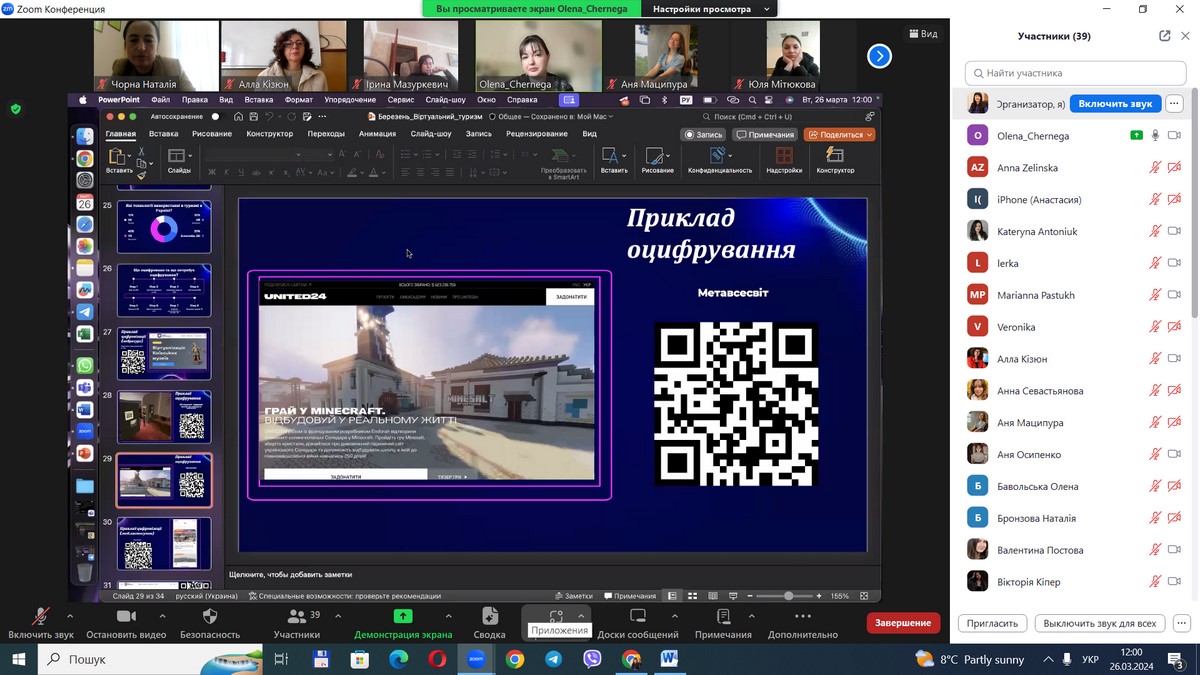Open more options for the organizer row
Screen dimensions: 1200x675
1174,103
